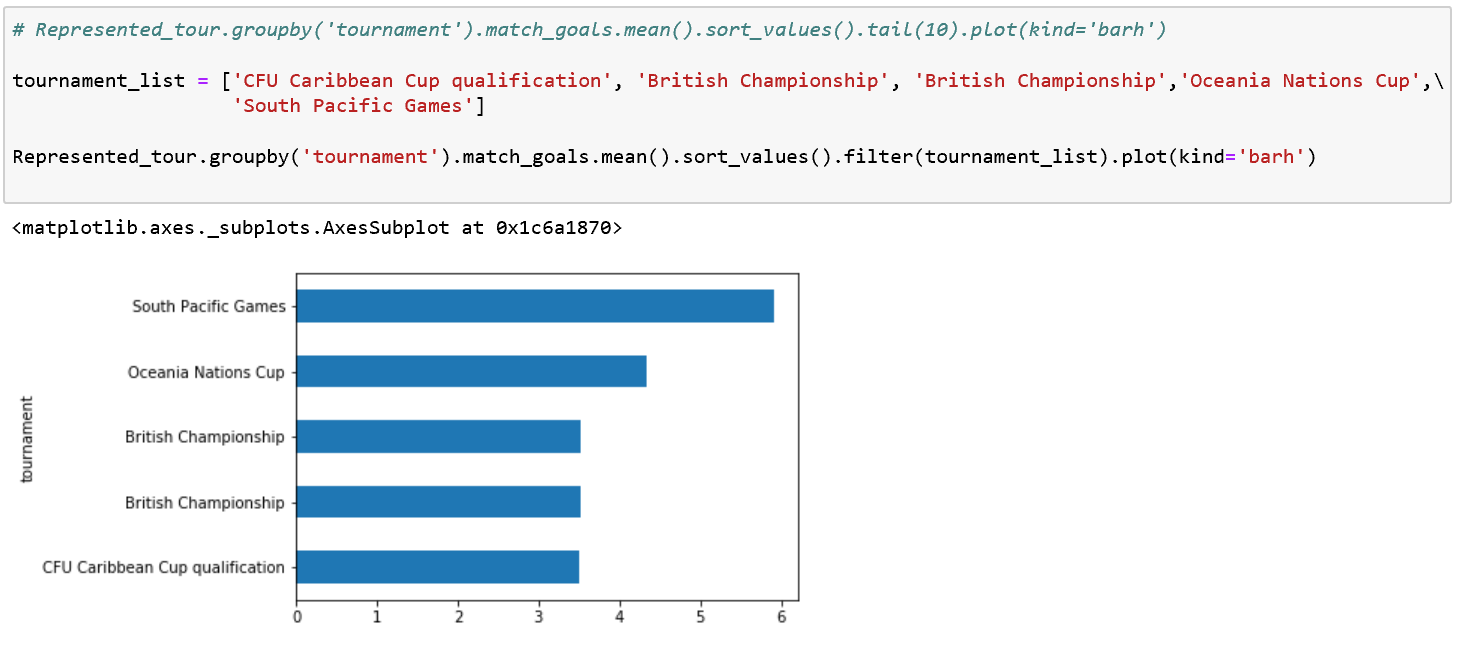The image size is (1459, 649).
Task: Click the zero origin of the x-axis
Action: pos(297,619)
